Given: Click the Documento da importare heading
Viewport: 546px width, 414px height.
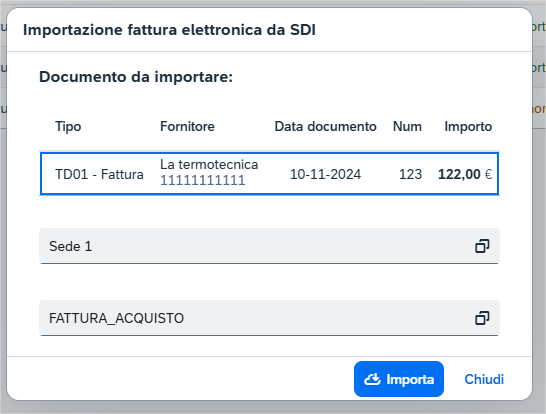Looking at the screenshot, I should pos(136,77).
